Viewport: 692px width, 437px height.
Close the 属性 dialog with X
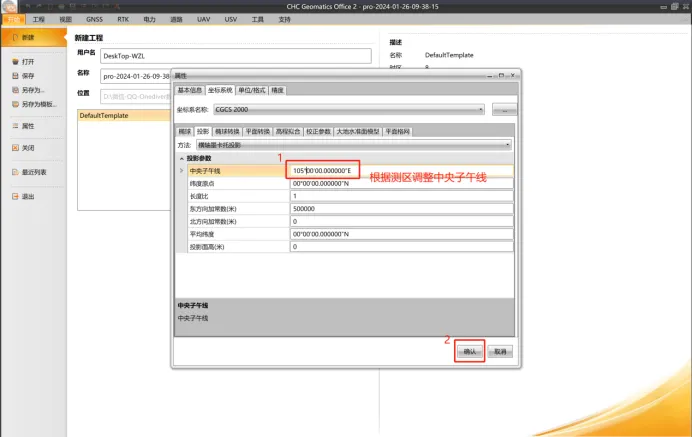[512, 75]
